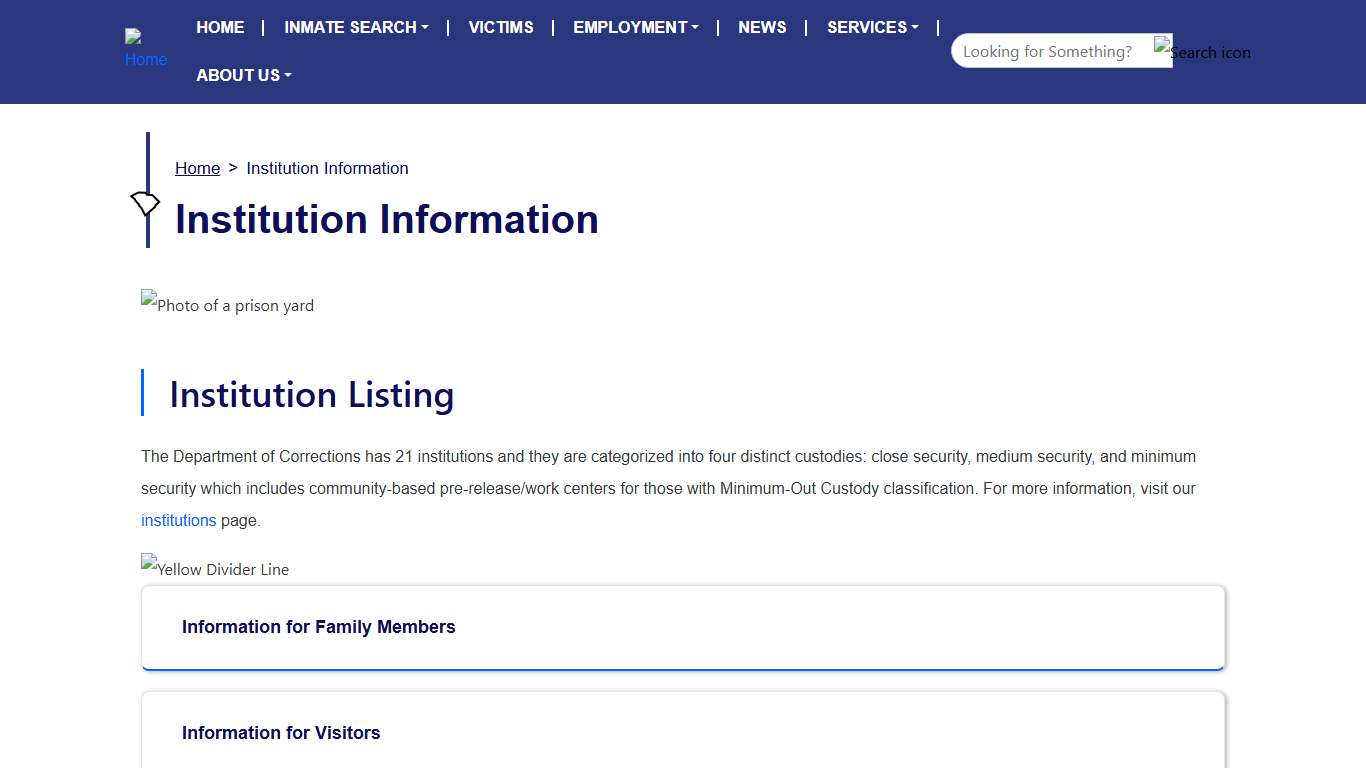Open the INMATE SEARCH dropdown menu
The height and width of the screenshot is (768, 1366).
pyautogui.click(x=356, y=27)
